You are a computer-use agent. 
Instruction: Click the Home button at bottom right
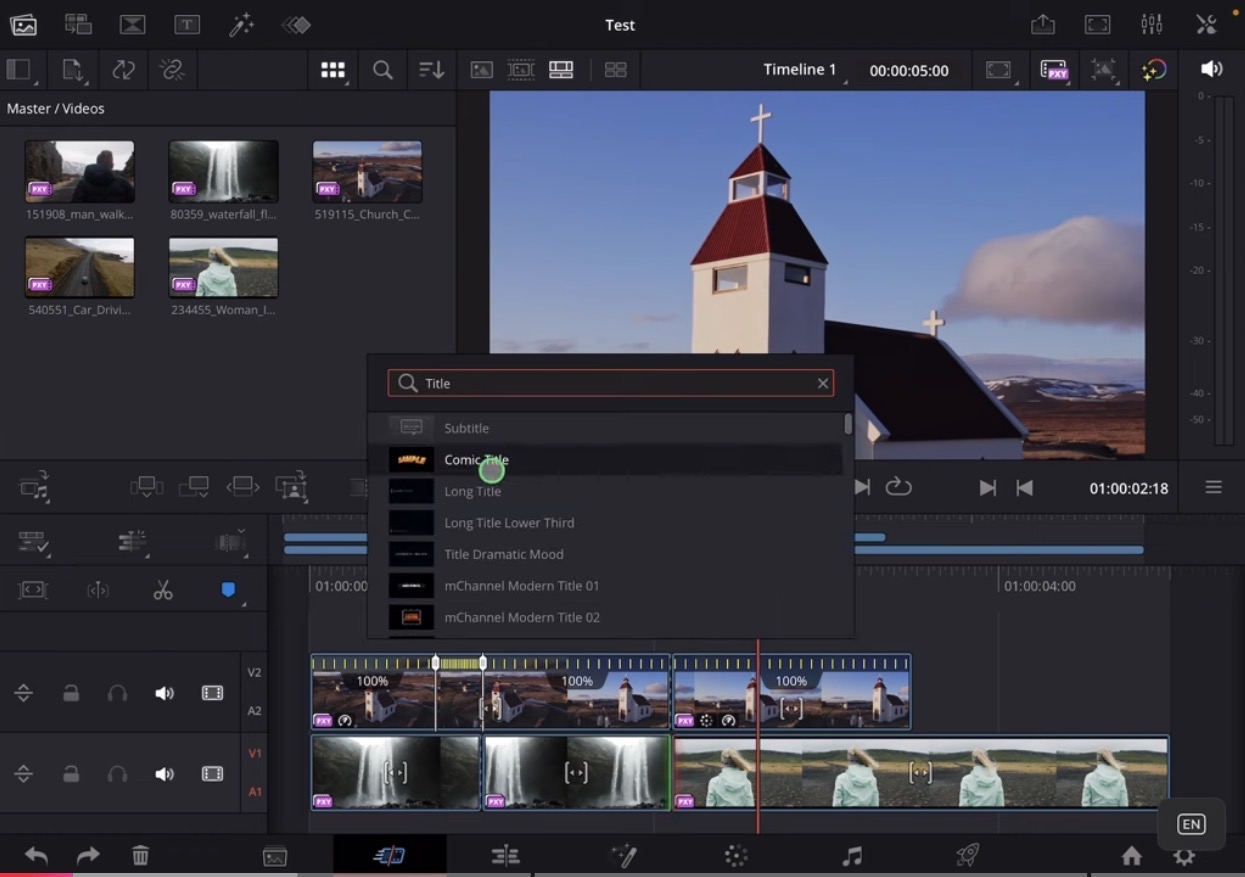[x=1131, y=856]
